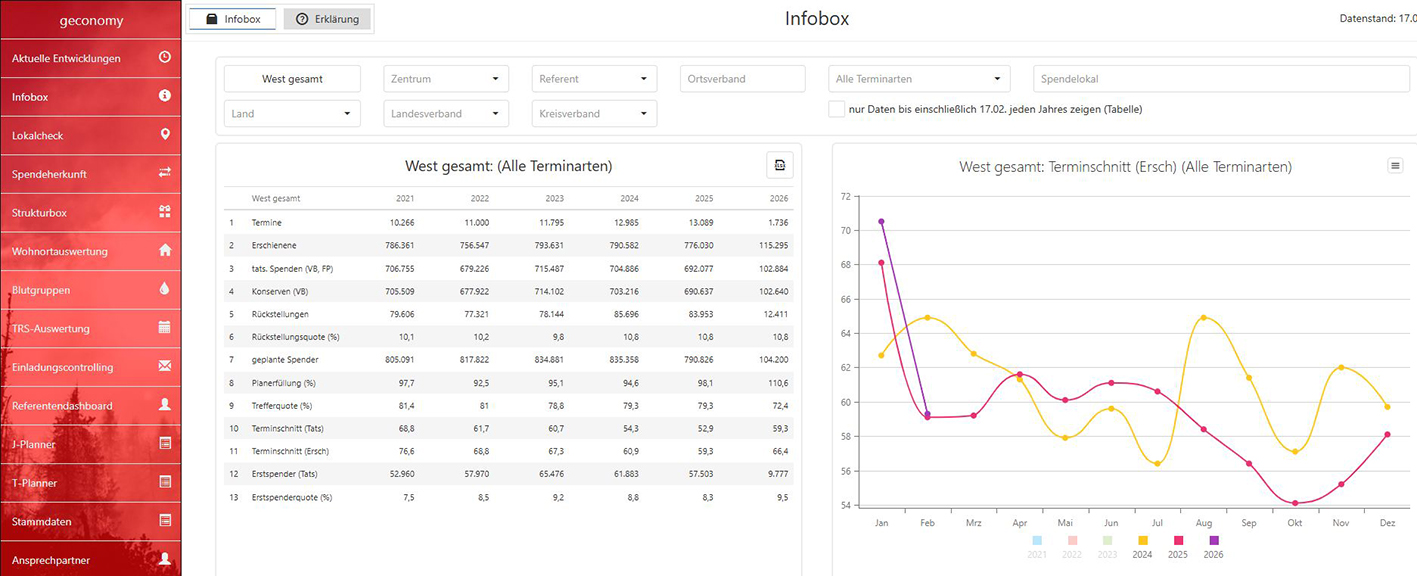Screen dimensions: 1417x576
Task: Expand the Alle Terminarten dropdown
Action: point(918,79)
